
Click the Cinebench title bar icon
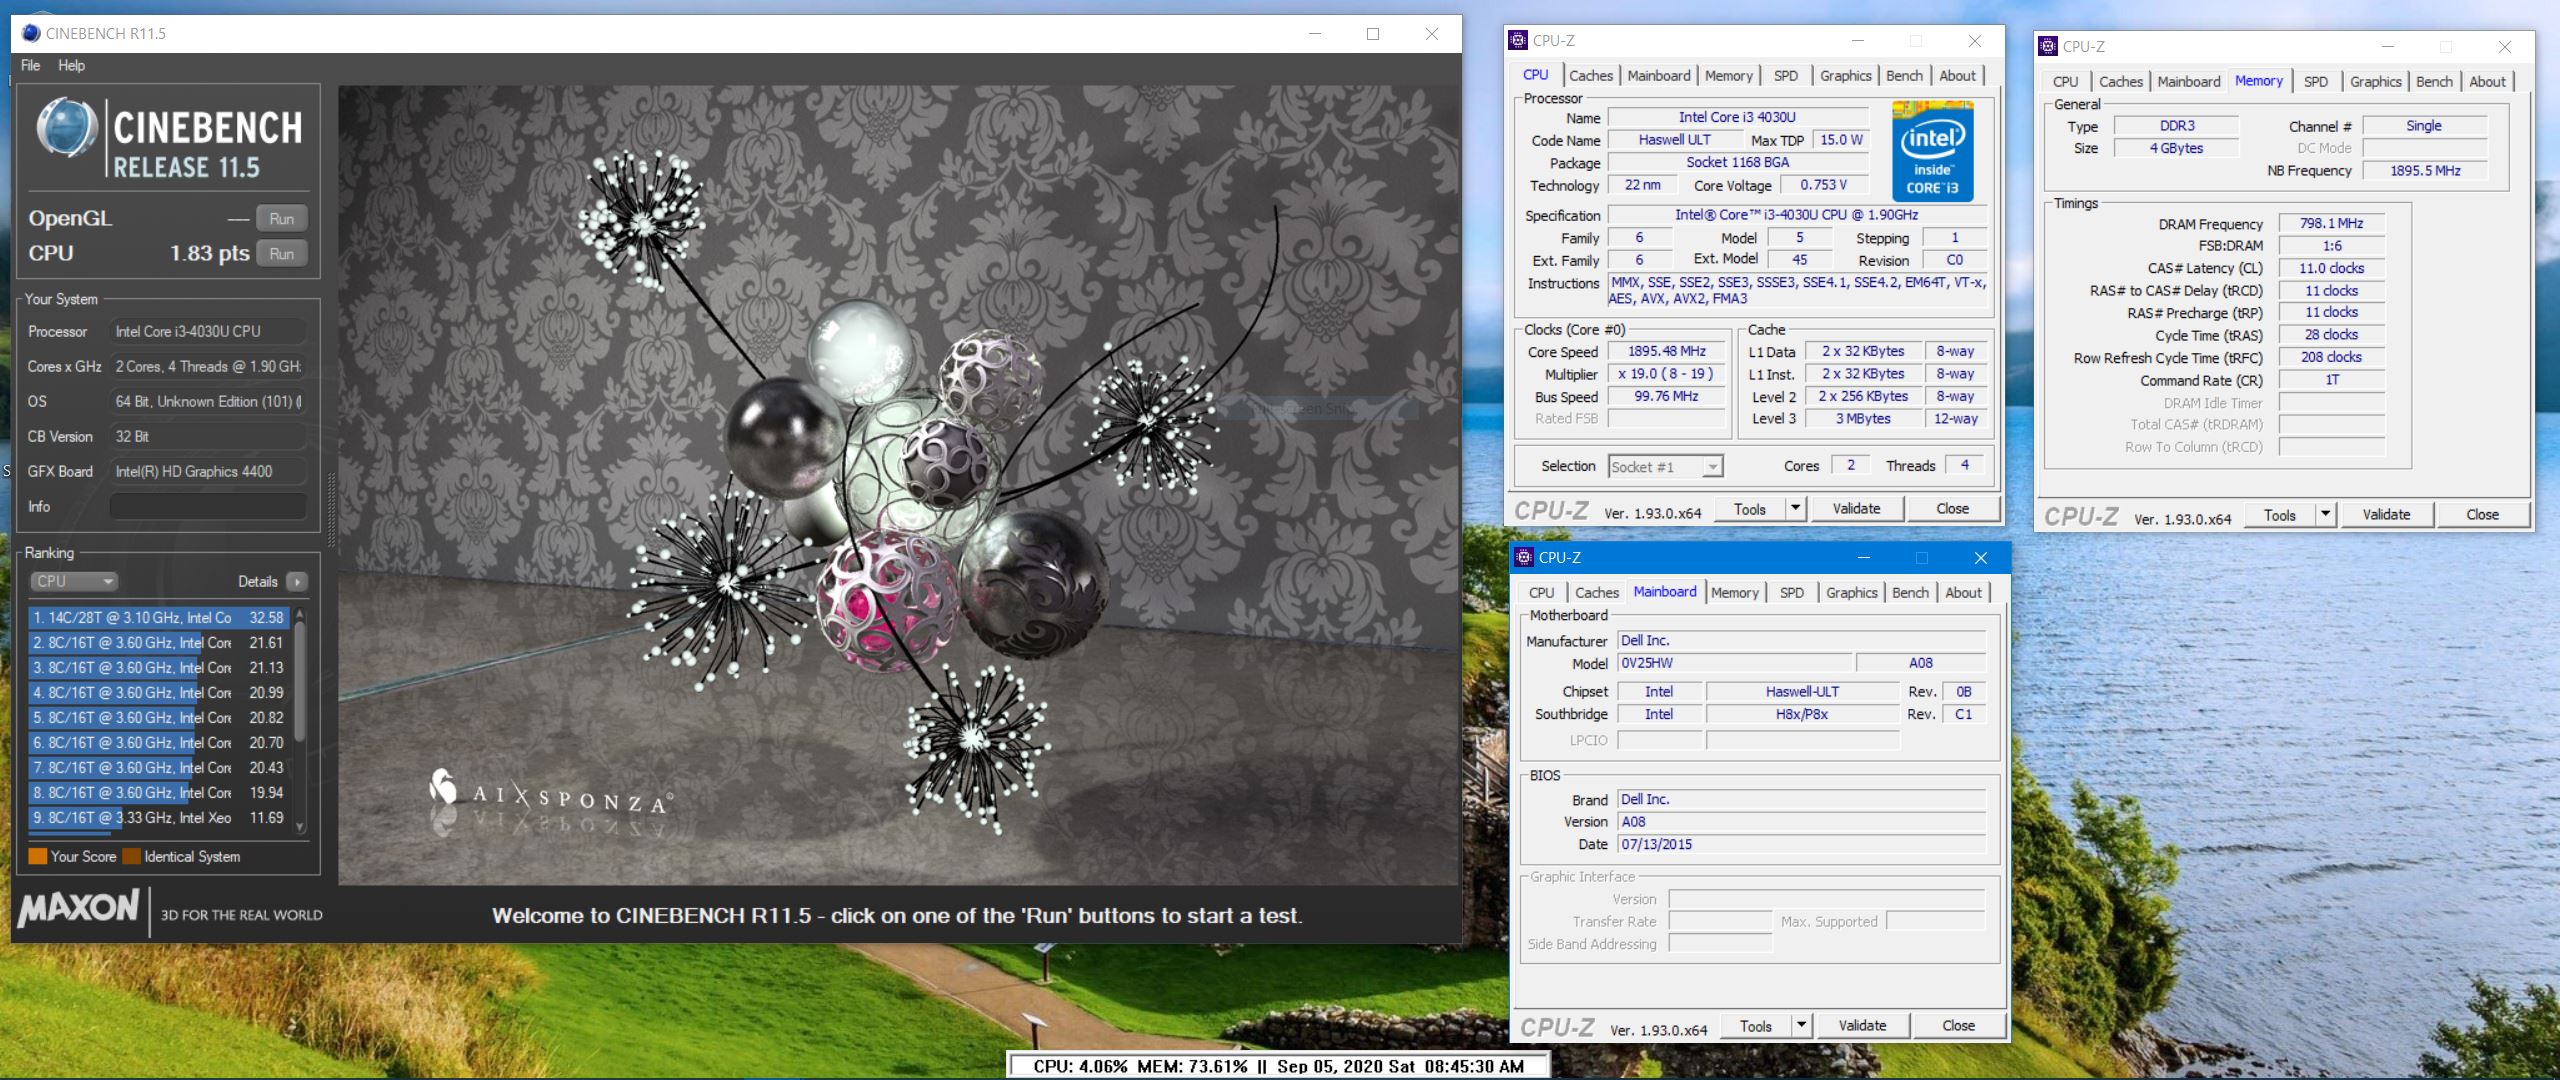pyautogui.click(x=31, y=33)
